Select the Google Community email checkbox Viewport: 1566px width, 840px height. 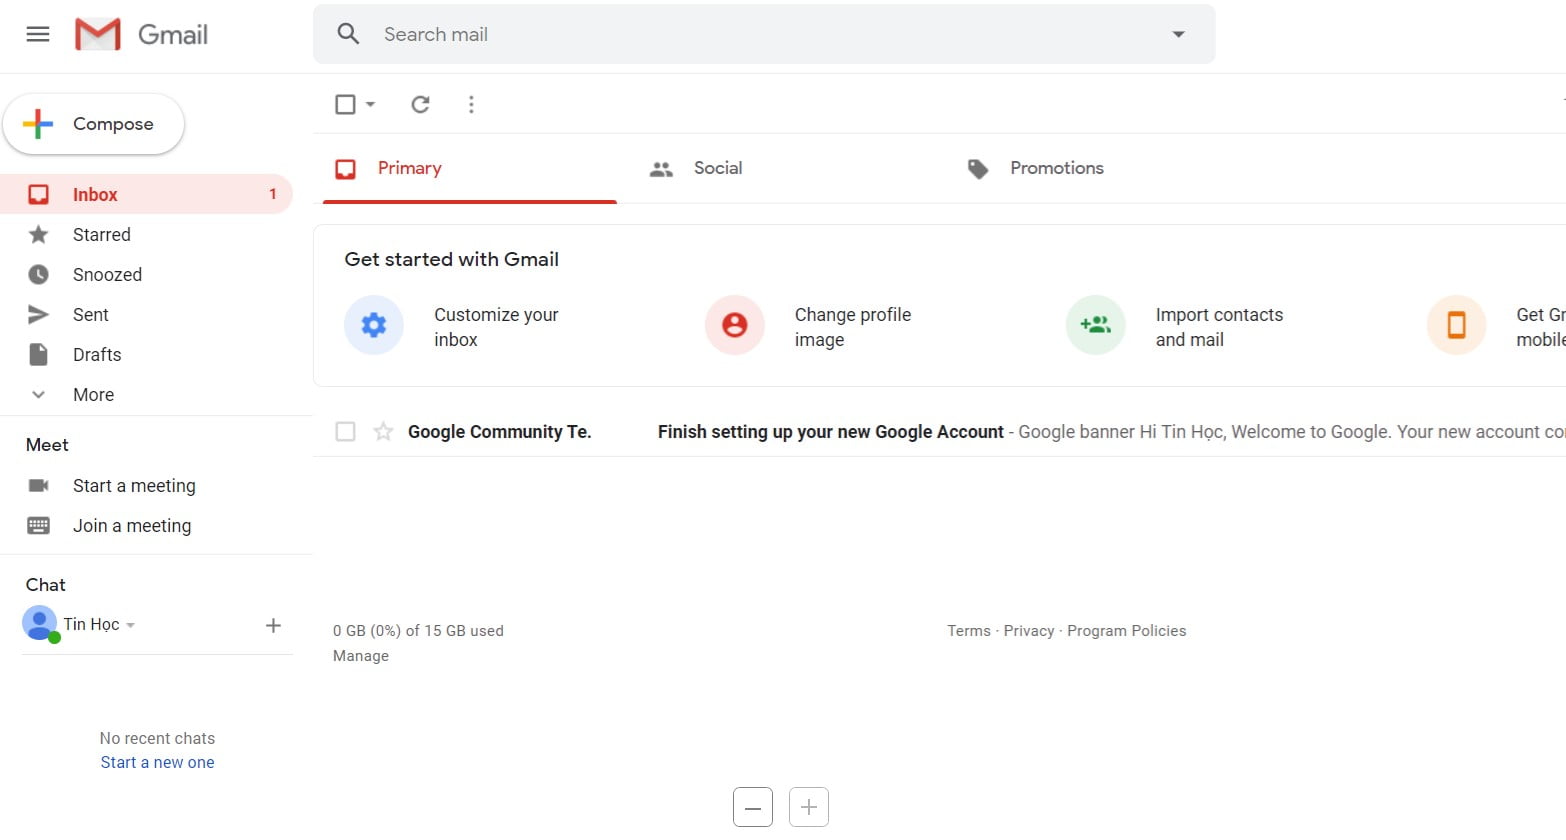(x=345, y=431)
